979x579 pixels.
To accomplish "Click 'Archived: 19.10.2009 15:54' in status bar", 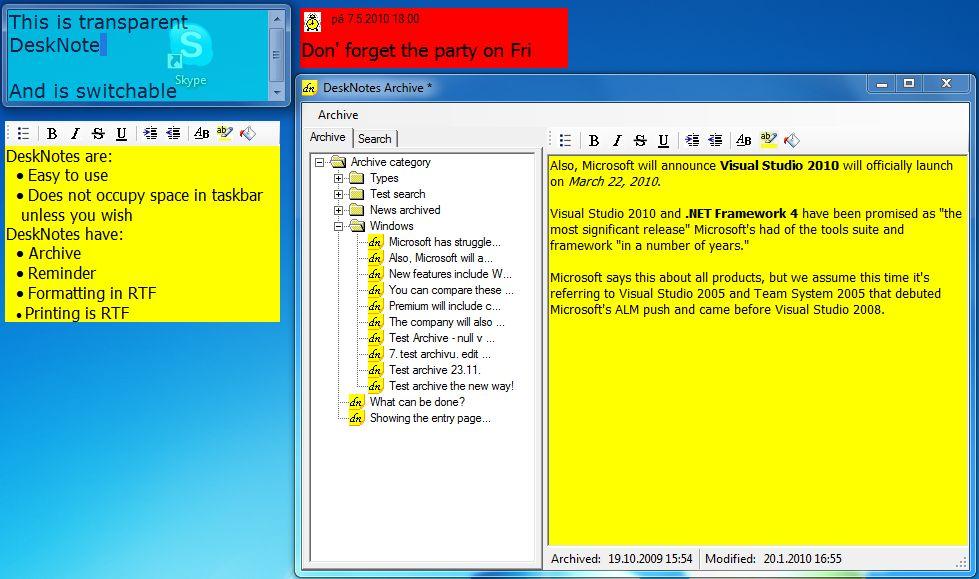I will click(x=621, y=559).
